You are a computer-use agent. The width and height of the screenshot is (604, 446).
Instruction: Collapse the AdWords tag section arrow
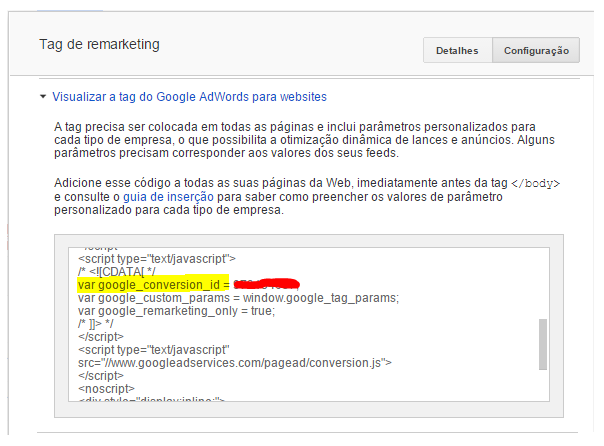tap(43, 96)
